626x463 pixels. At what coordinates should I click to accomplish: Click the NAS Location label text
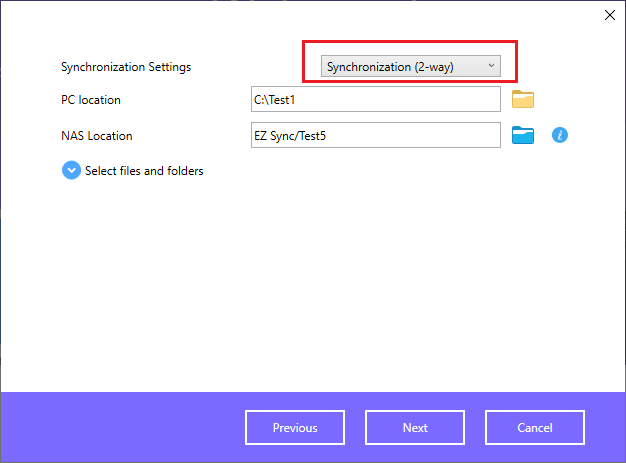click(97, 136)
